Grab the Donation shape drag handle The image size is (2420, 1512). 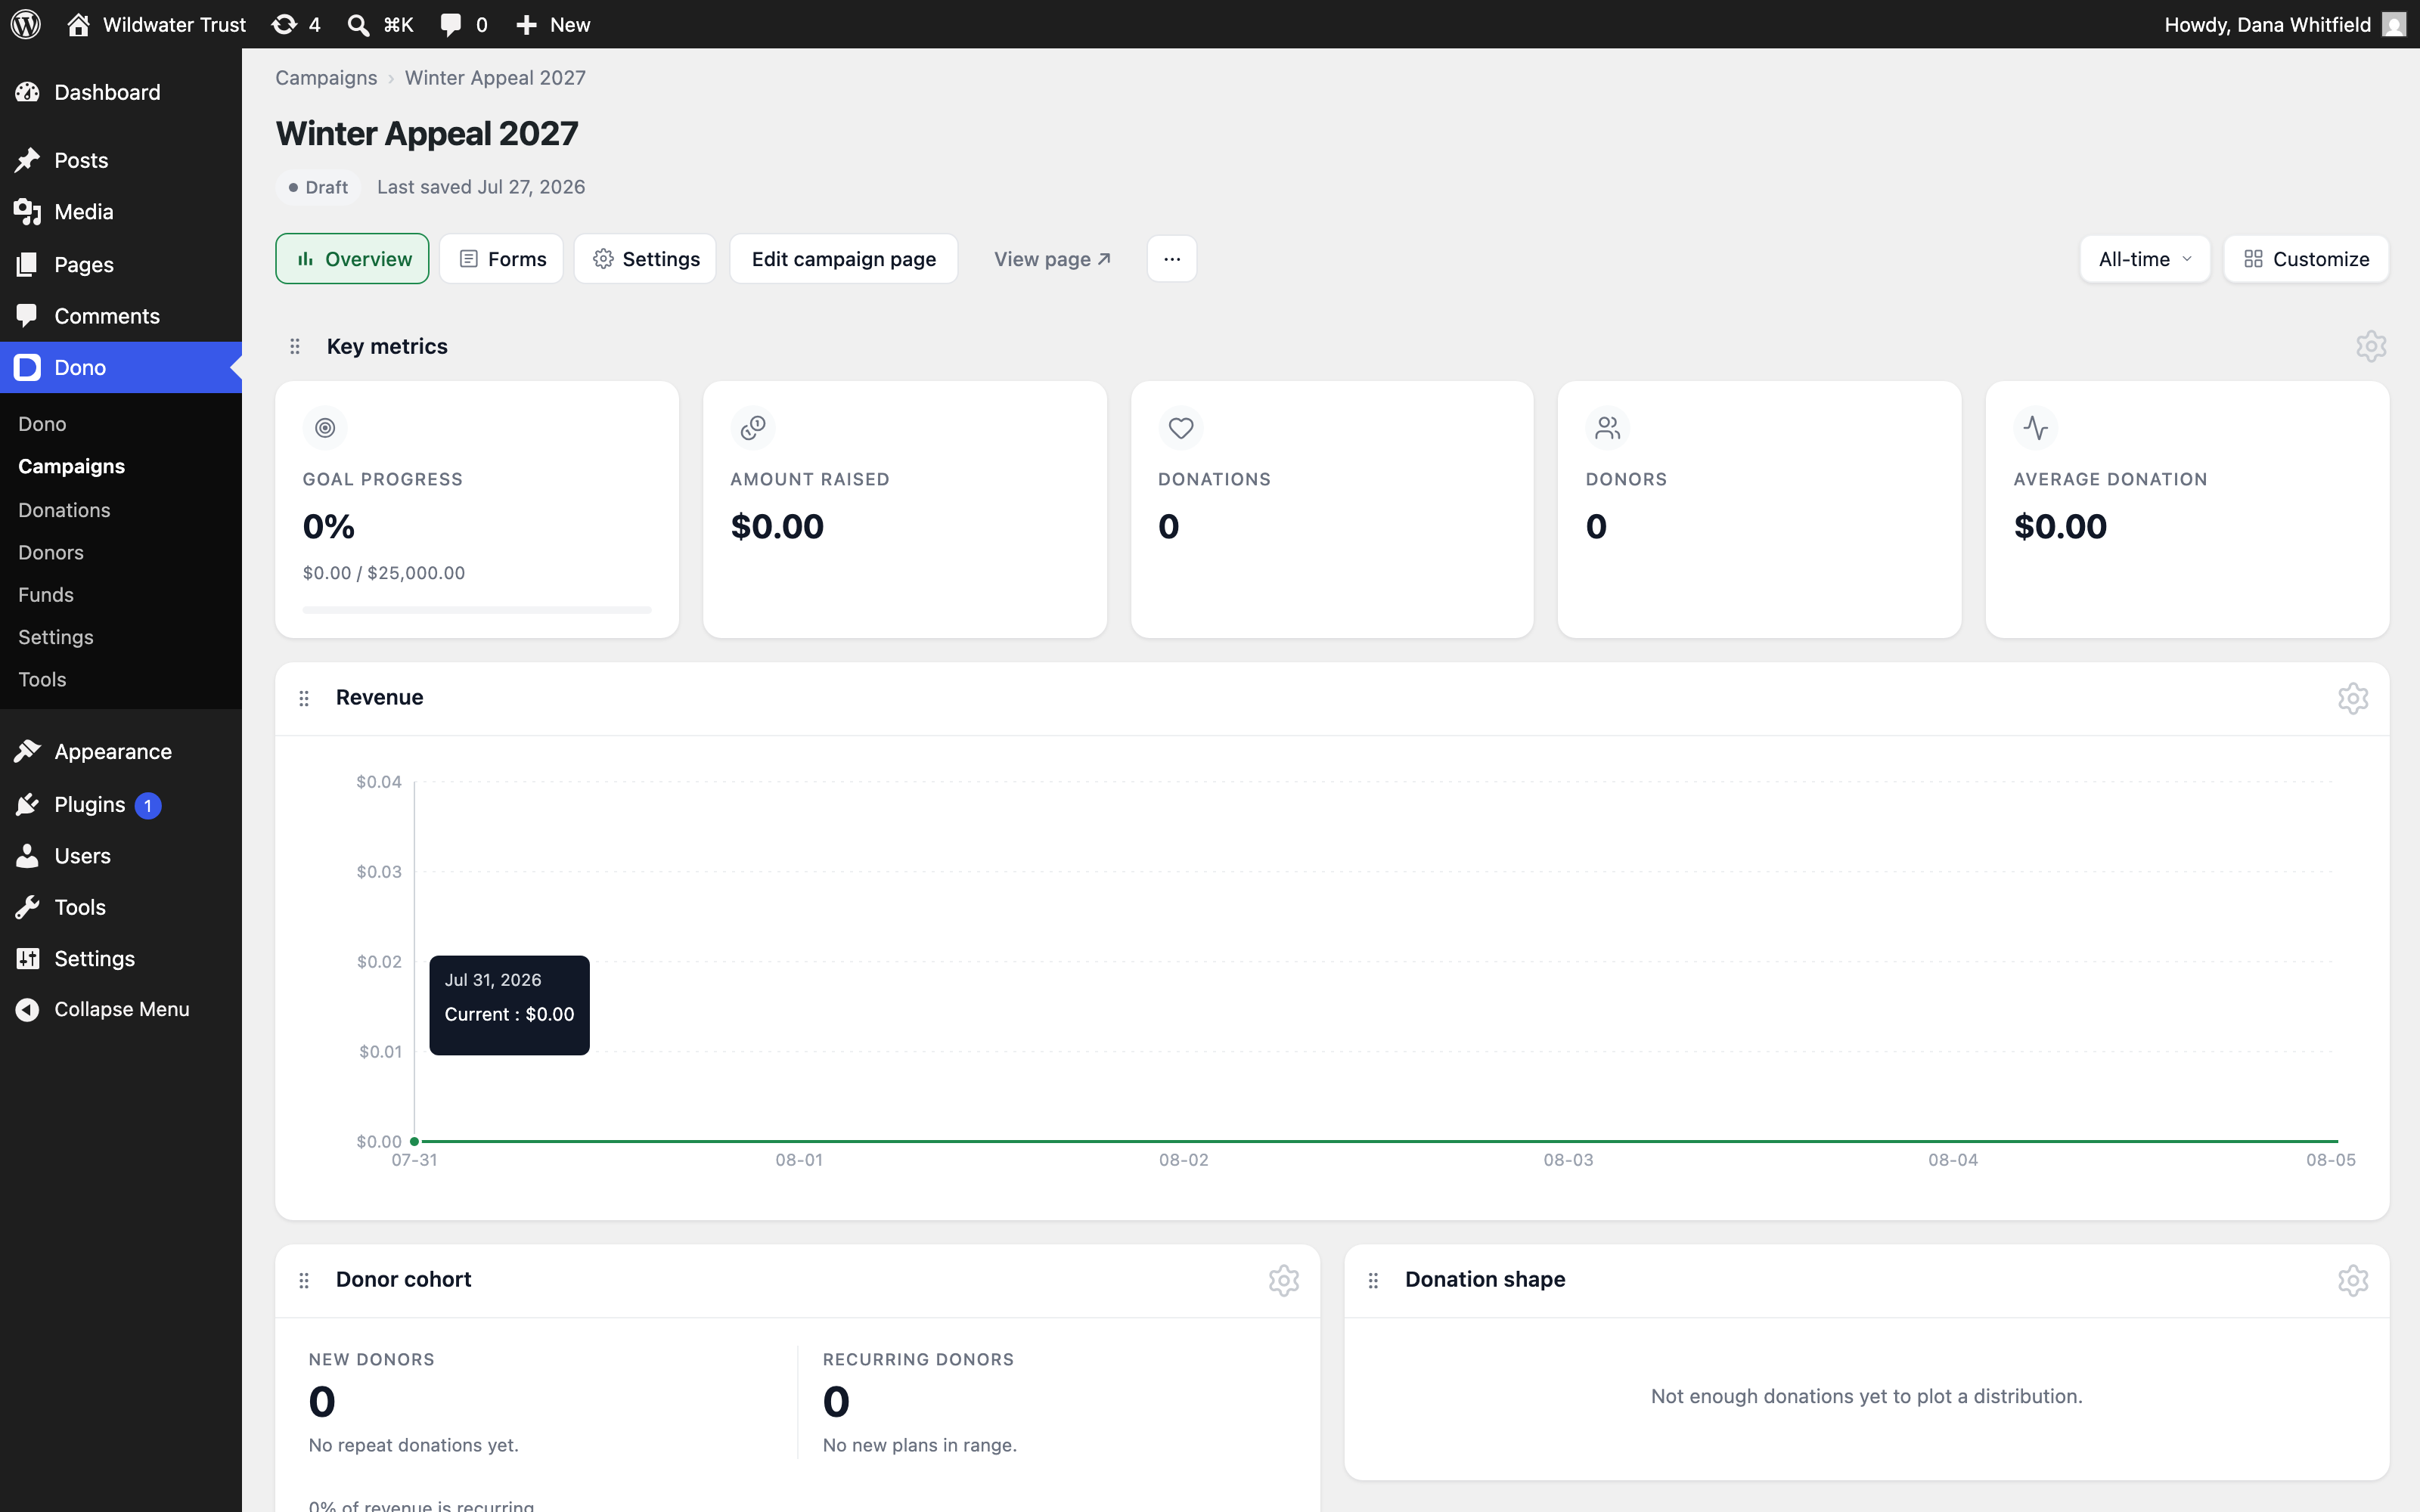[x=1373, y=1280]
